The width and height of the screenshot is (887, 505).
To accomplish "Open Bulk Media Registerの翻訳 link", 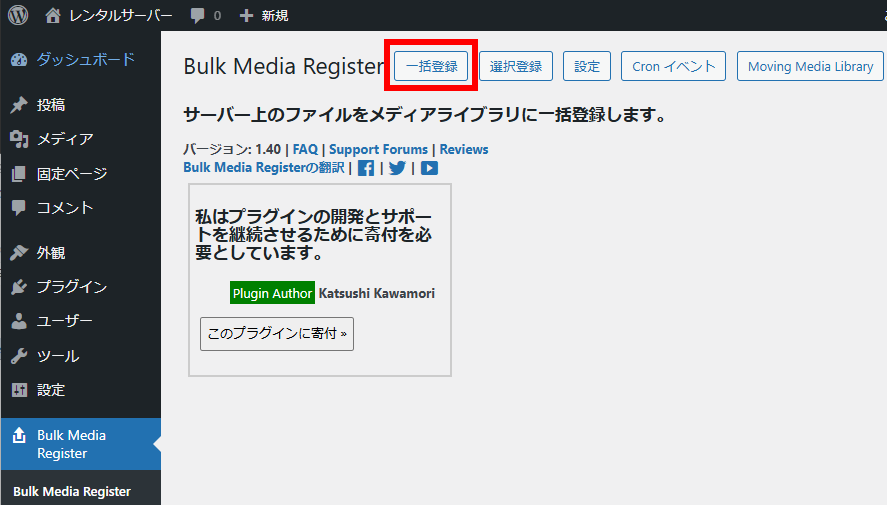I will point(264,167).
